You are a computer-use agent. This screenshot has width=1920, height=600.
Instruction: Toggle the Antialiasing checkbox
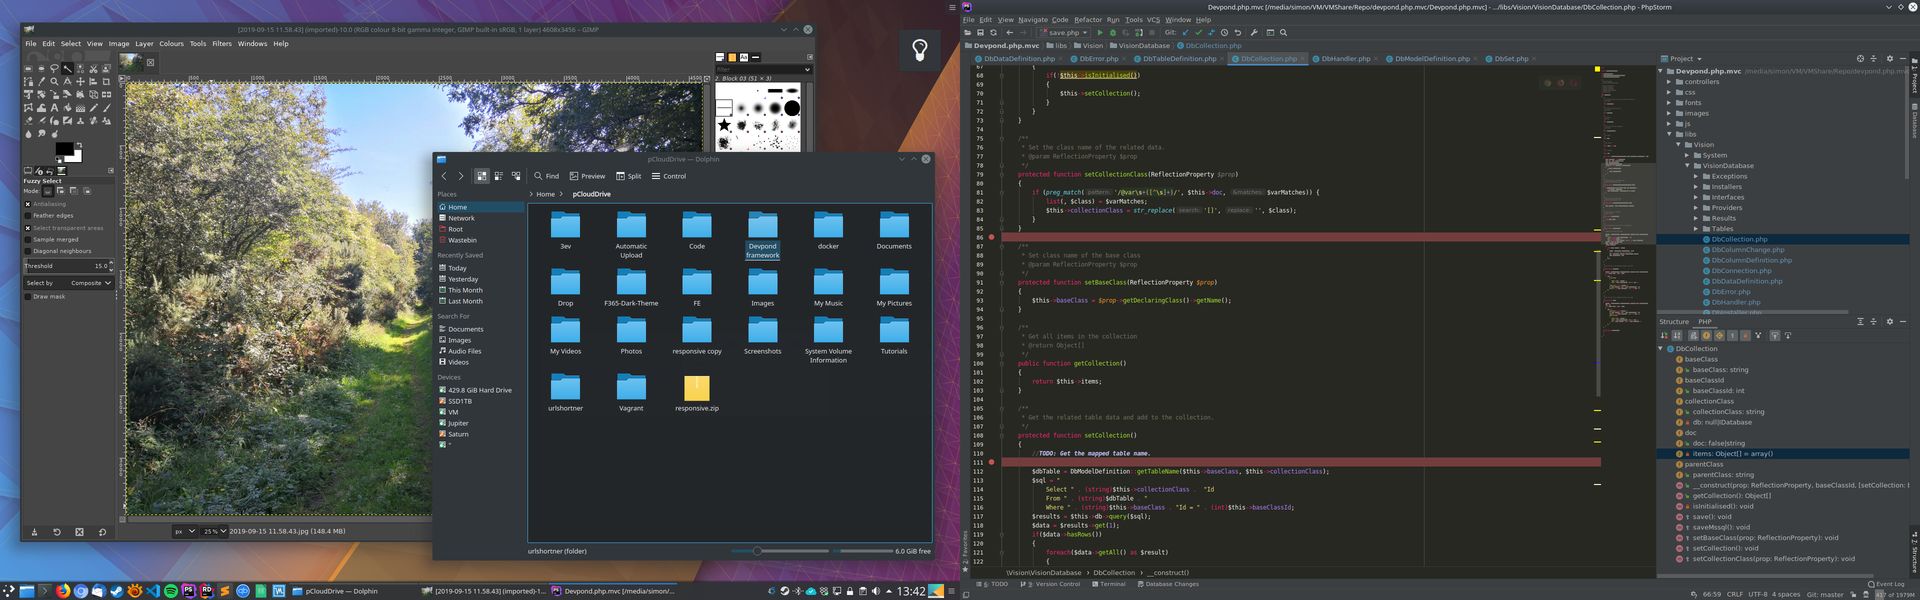(x=27, y=204)
